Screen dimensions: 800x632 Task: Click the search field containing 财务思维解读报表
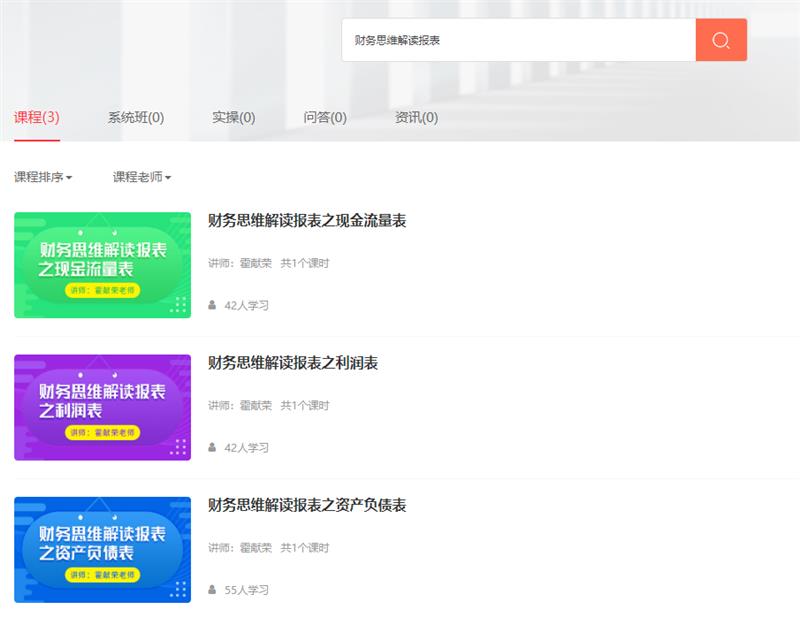518,40
